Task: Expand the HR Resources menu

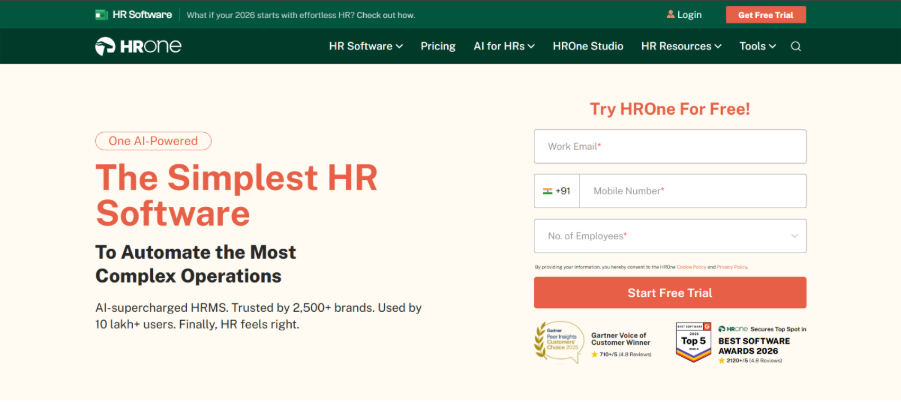Action: click(x=681, y=47)
